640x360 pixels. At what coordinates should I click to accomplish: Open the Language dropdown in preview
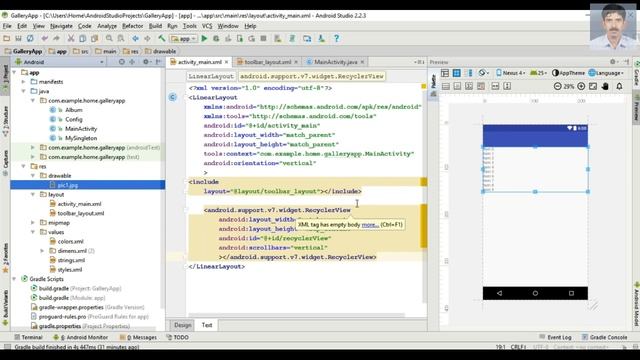click(606, 73)
